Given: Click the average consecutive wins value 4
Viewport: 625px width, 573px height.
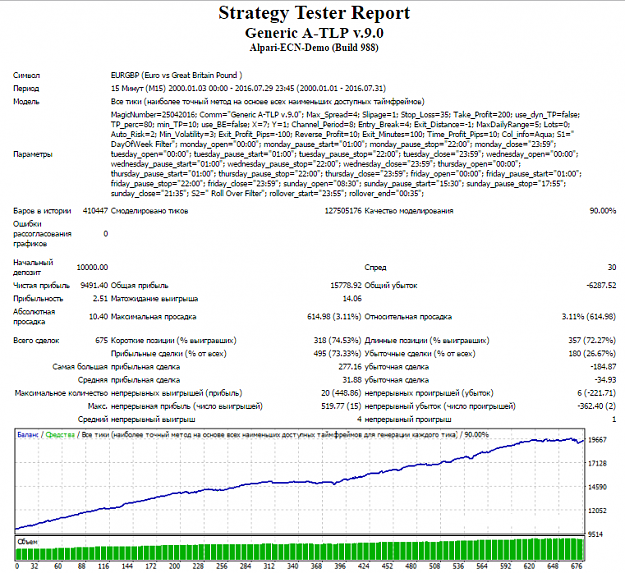Looking at the screenshot, I should (359, 420).
